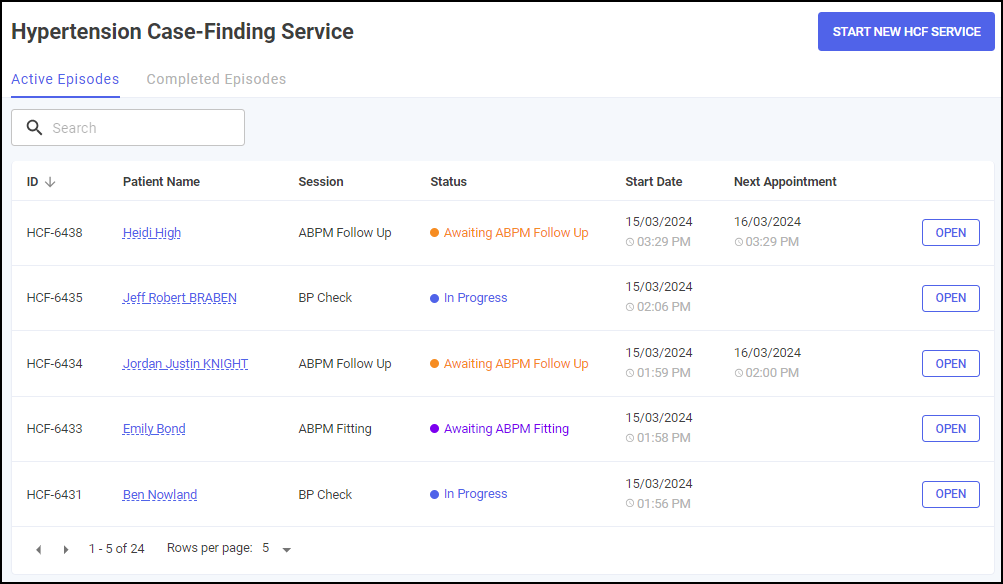The height and width of the screenshot is (584, 1003).
Task: Click 01:56 PM start time
Action: click(x=663, y=504)
